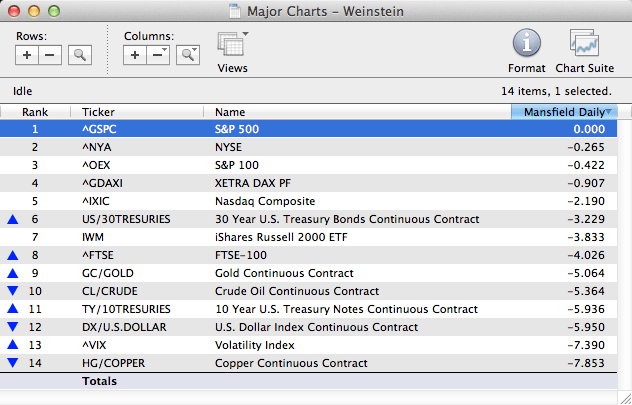Click the remove row minus button
Viewport: 632px width, 405px height.
tap(49, 55)
